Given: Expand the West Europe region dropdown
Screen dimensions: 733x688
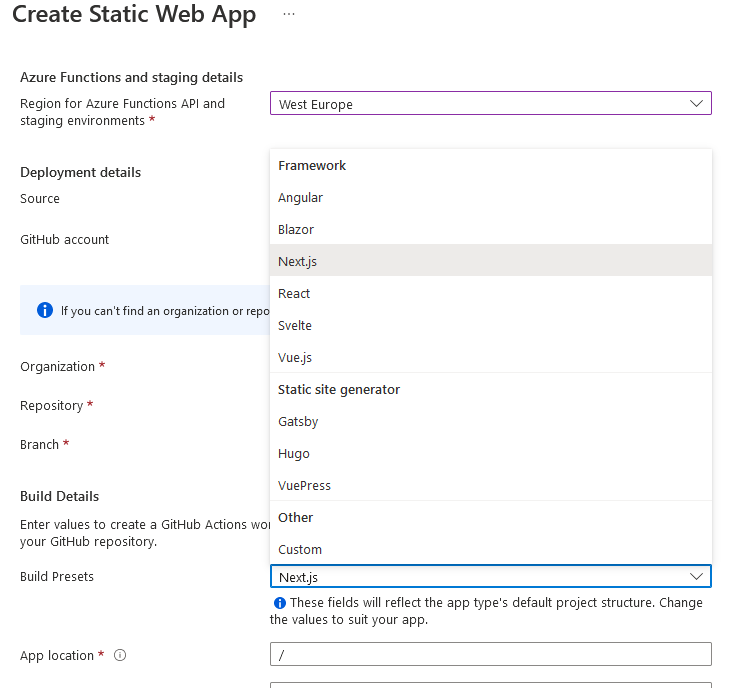Looking at the screenshot, I should pos(696,103).
